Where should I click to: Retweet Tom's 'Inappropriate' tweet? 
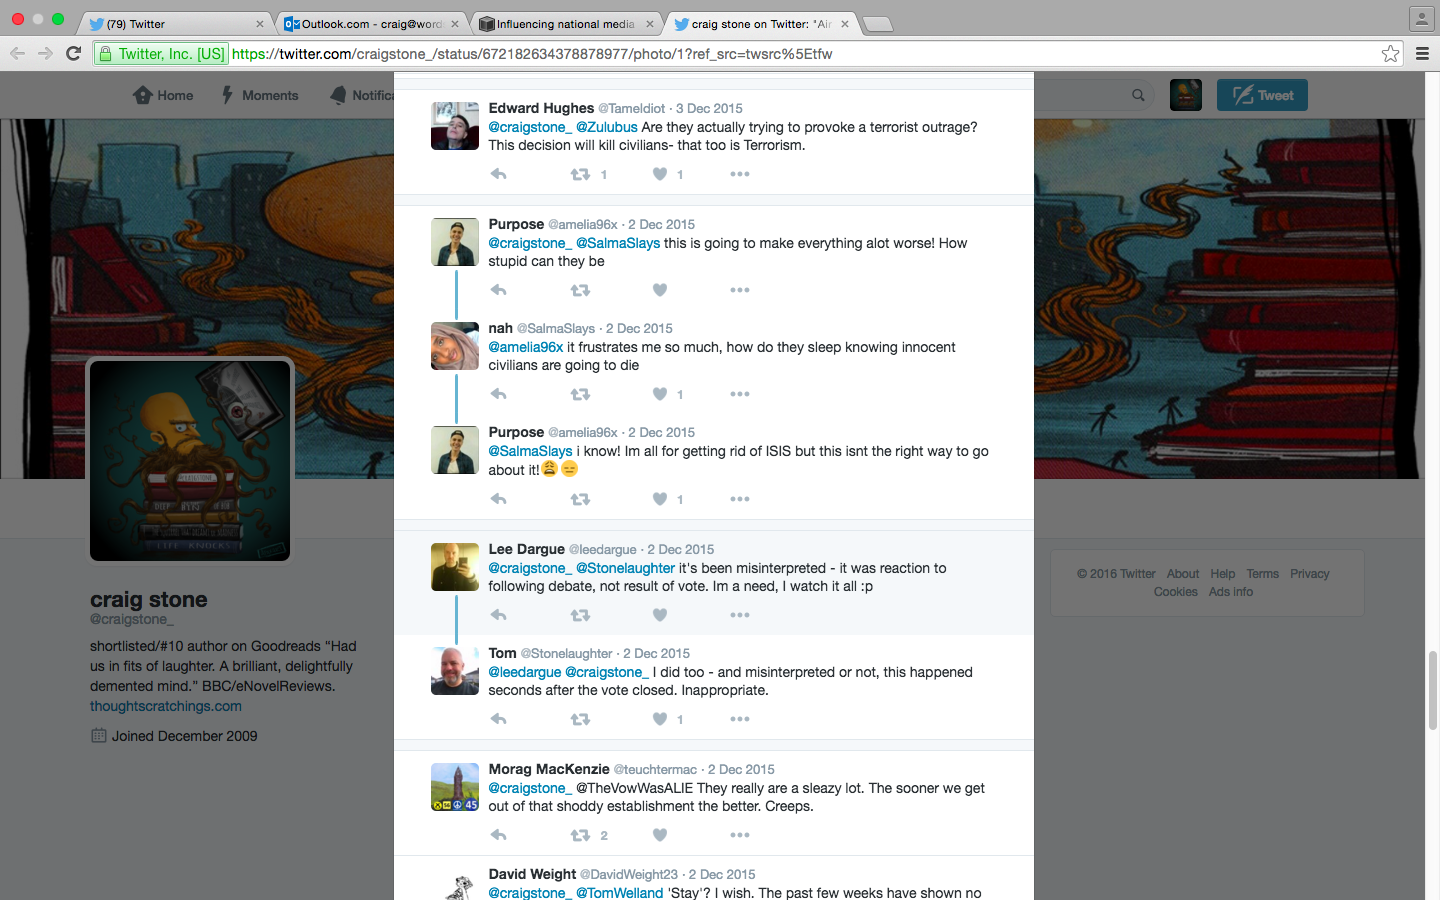point(580,719)
